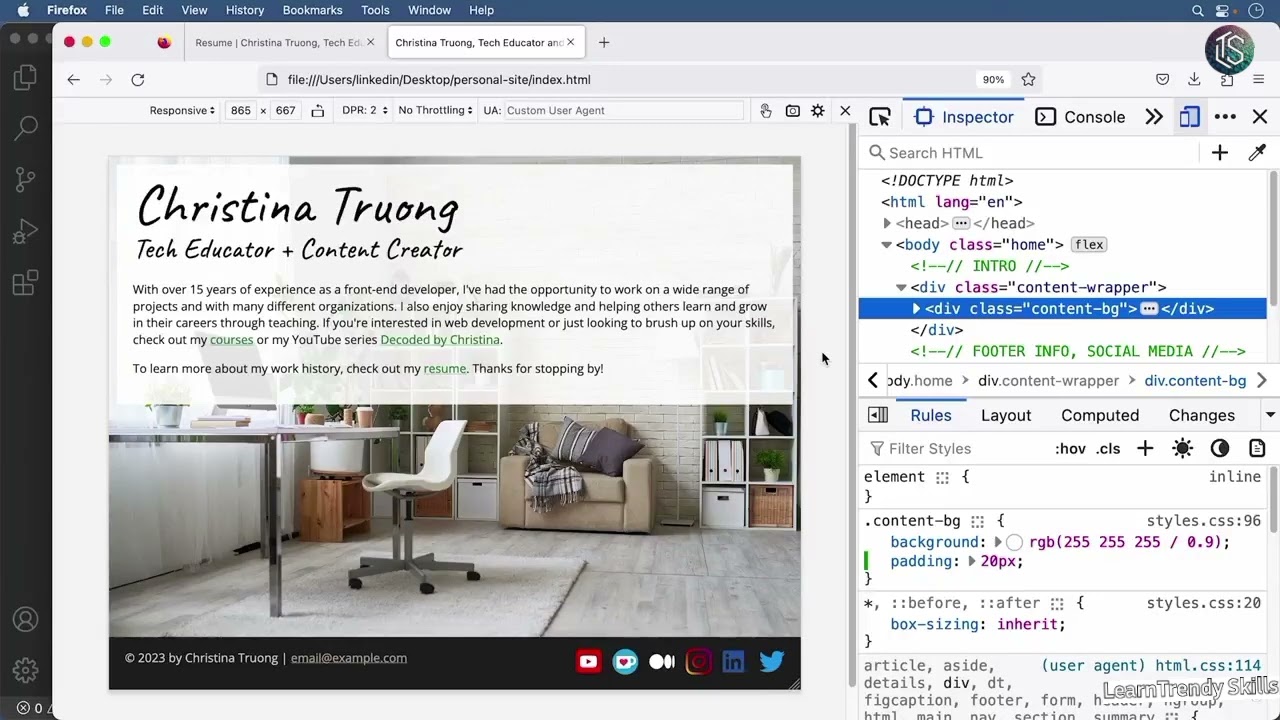Click the ellipsis badge in content-bg row
The image size is (1280, 720).
pyautogui.click(x=1149, y=309)
